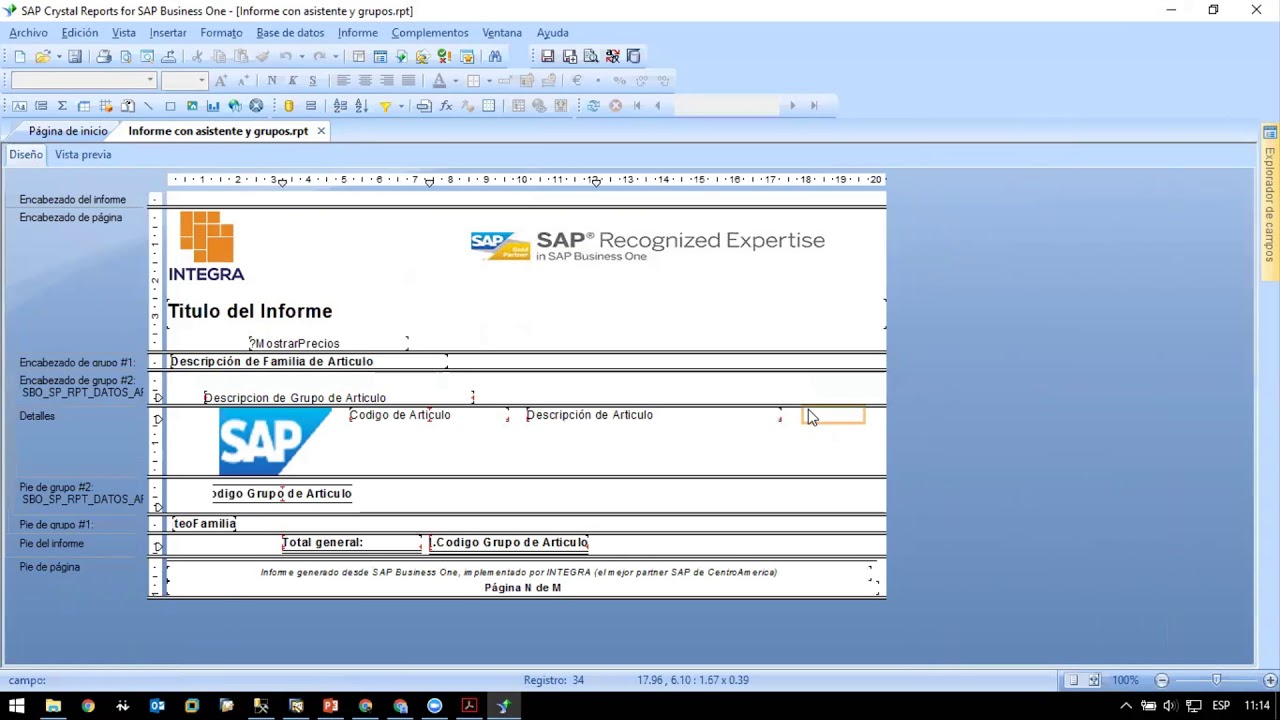Open the Archivo menu
Viewport: 1280px width, 720px height.
pos(28,33)
